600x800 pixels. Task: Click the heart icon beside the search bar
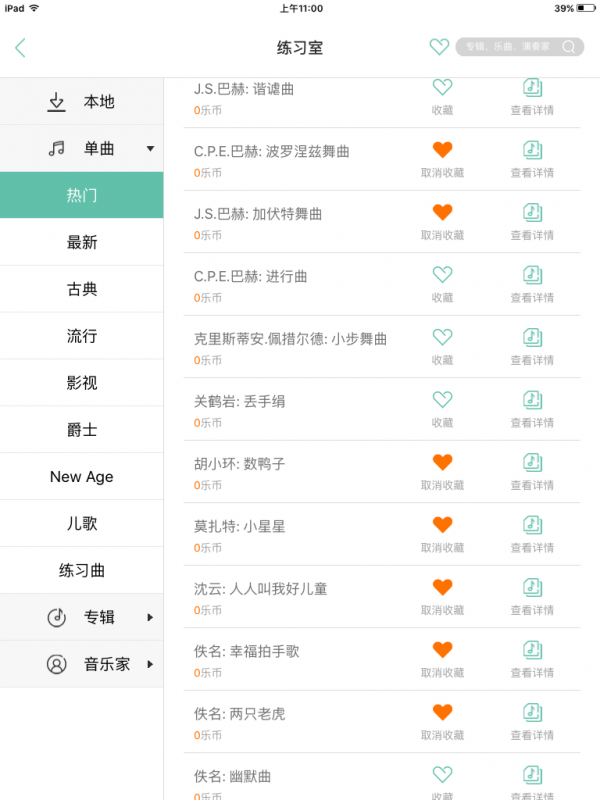pyautogui.click(x=439, y=46)
